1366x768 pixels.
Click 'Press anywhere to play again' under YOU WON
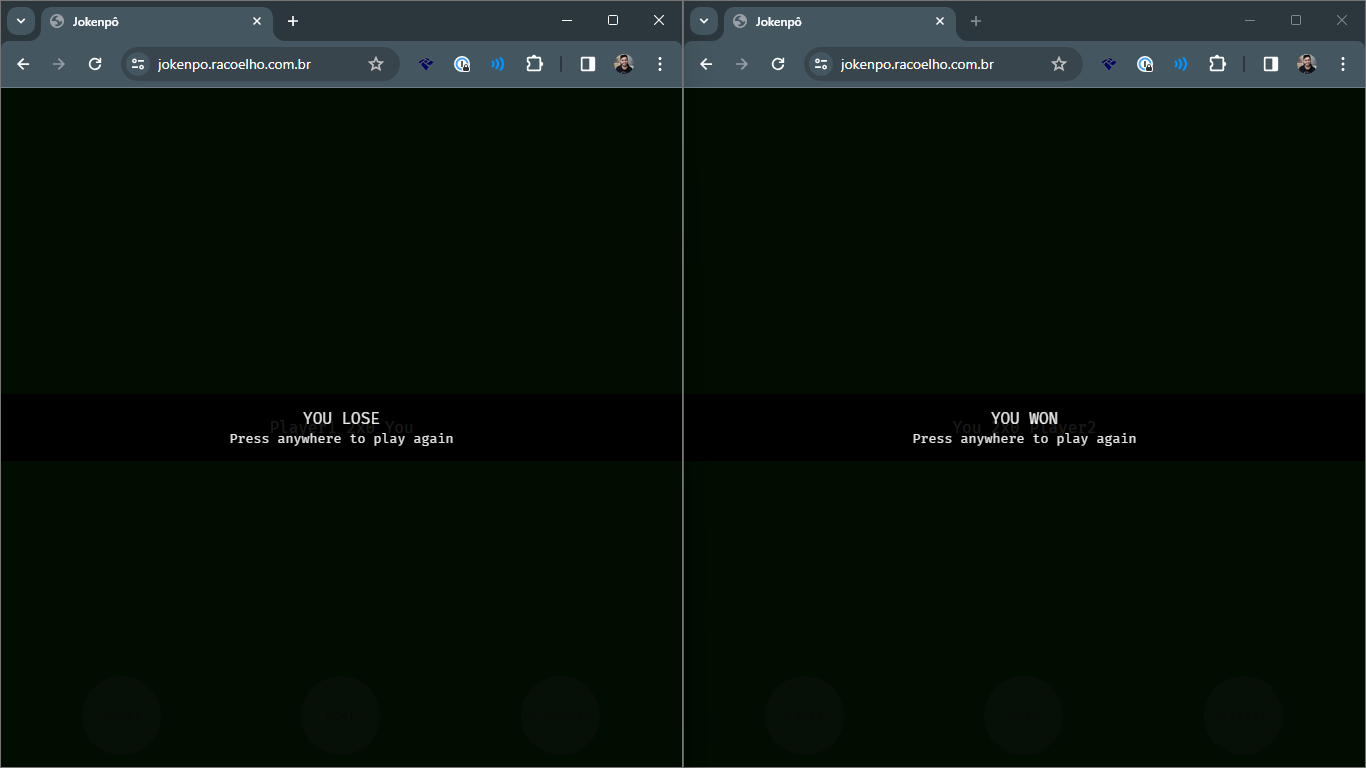click(x=1024, y=439)
